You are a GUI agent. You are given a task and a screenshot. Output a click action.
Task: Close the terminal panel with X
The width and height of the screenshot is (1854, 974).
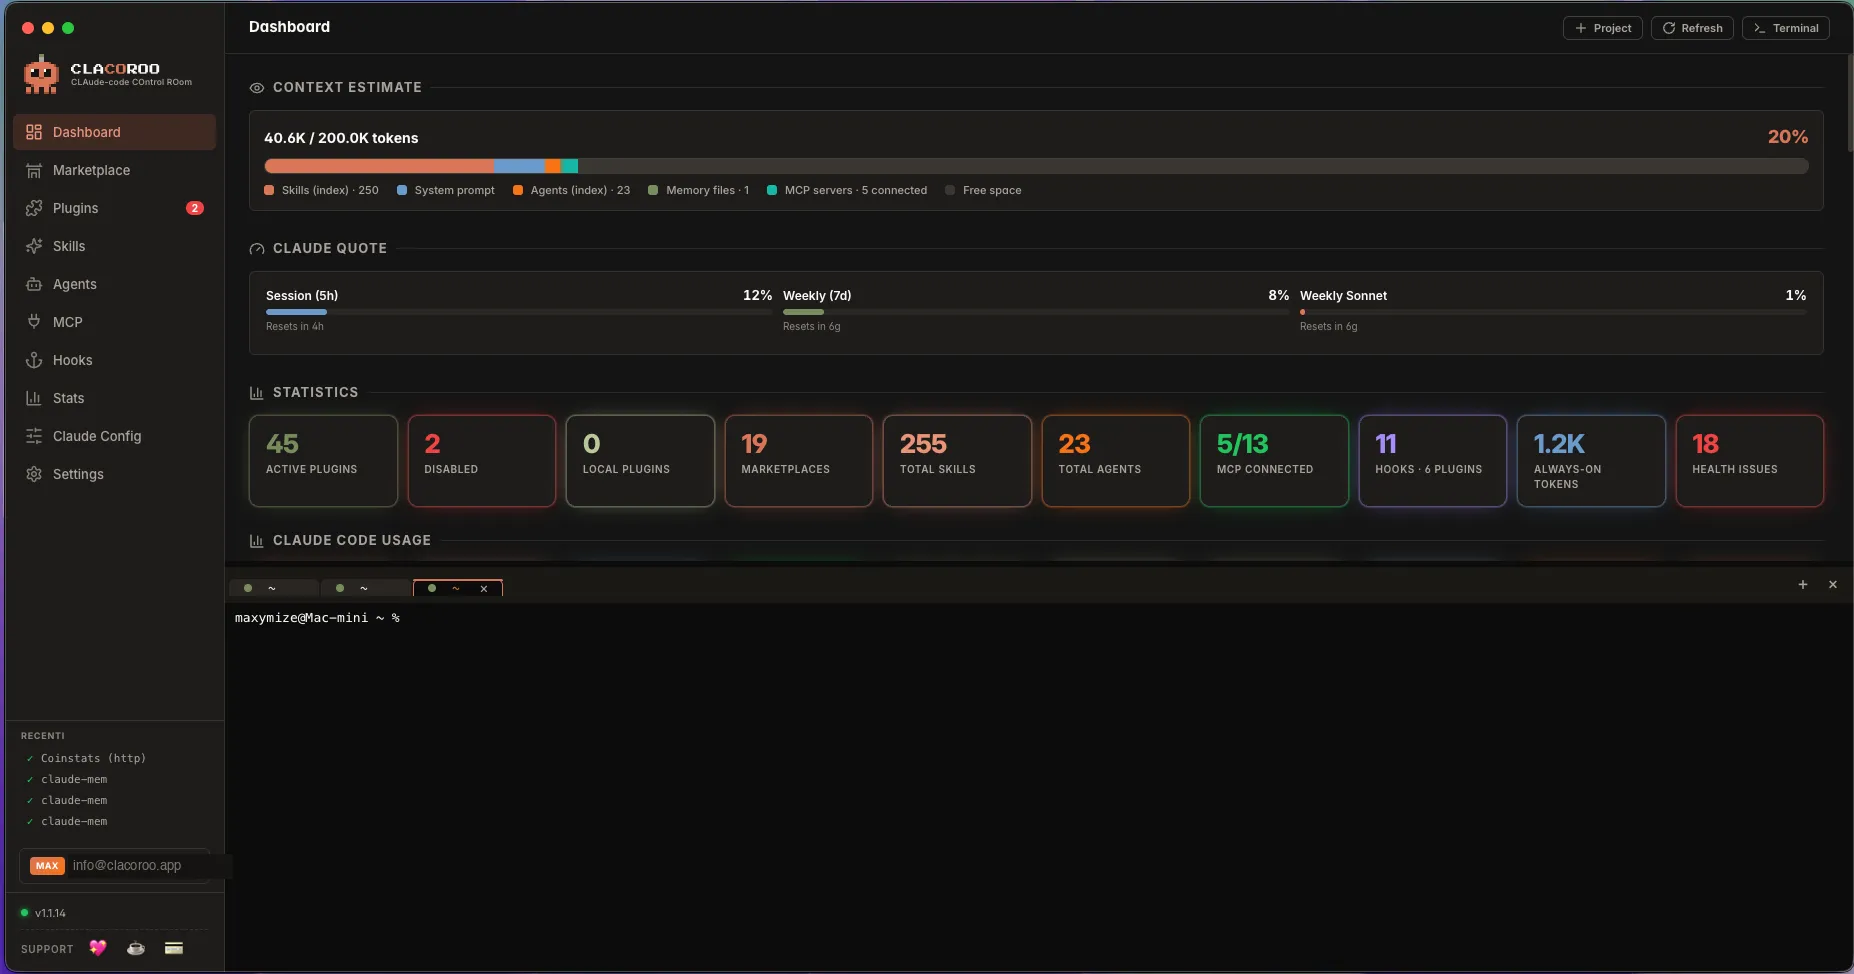(1833, 585)
